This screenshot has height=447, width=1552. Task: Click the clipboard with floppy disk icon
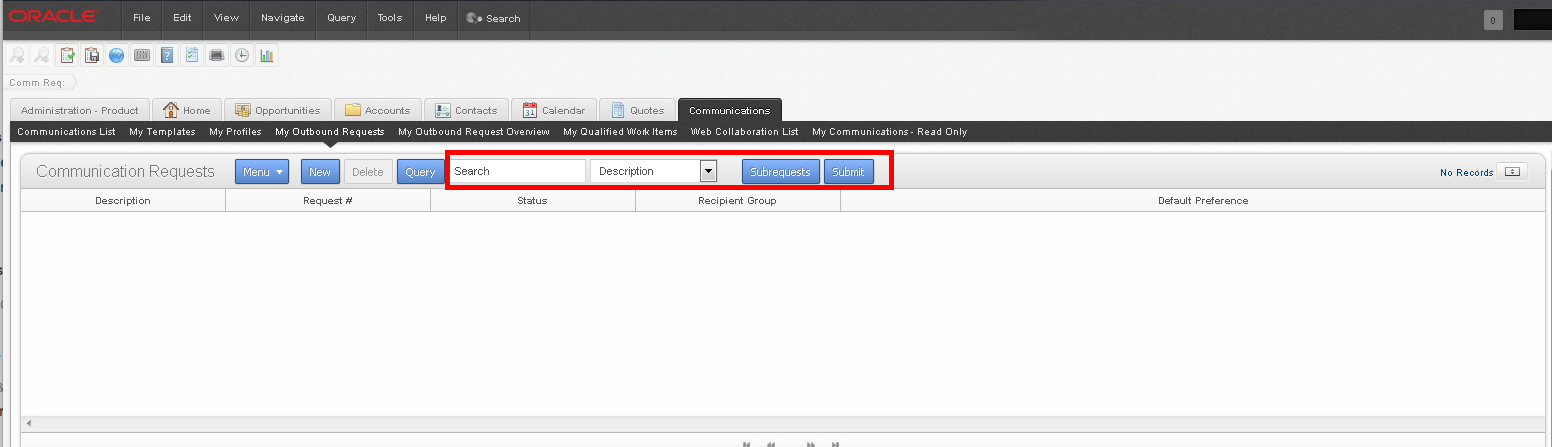92,56
